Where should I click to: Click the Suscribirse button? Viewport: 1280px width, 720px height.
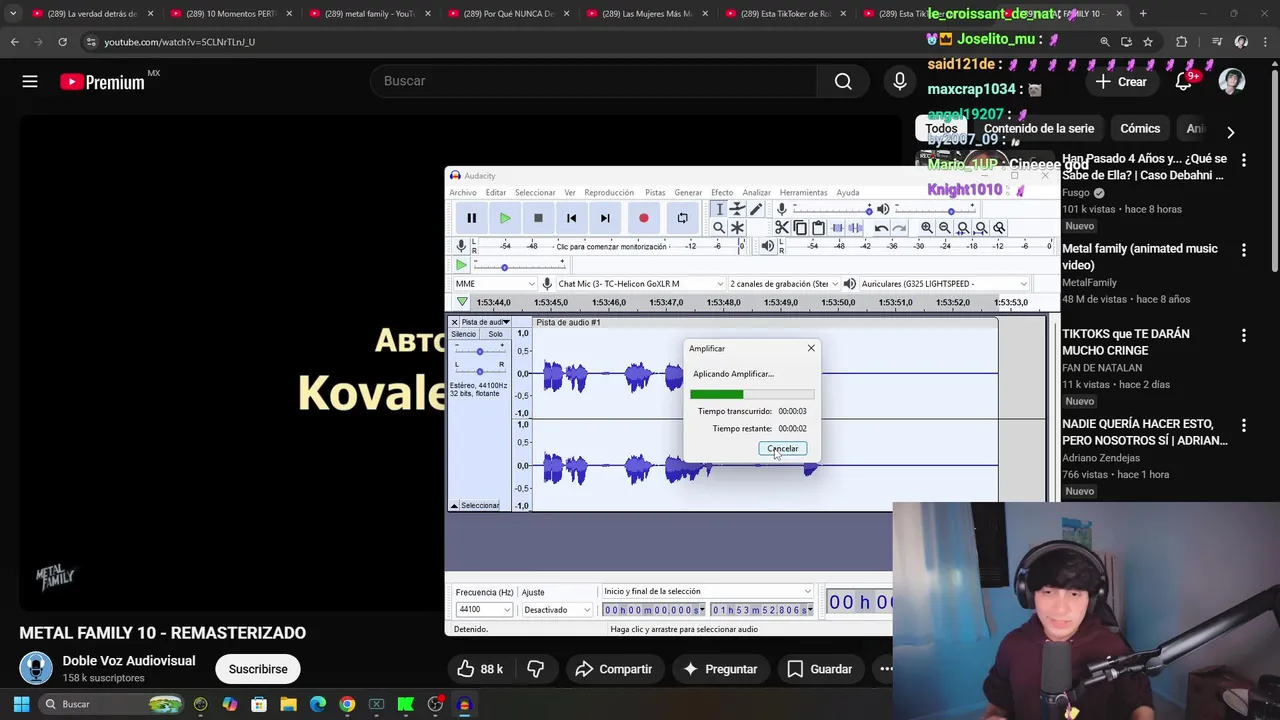pos(258,669)
